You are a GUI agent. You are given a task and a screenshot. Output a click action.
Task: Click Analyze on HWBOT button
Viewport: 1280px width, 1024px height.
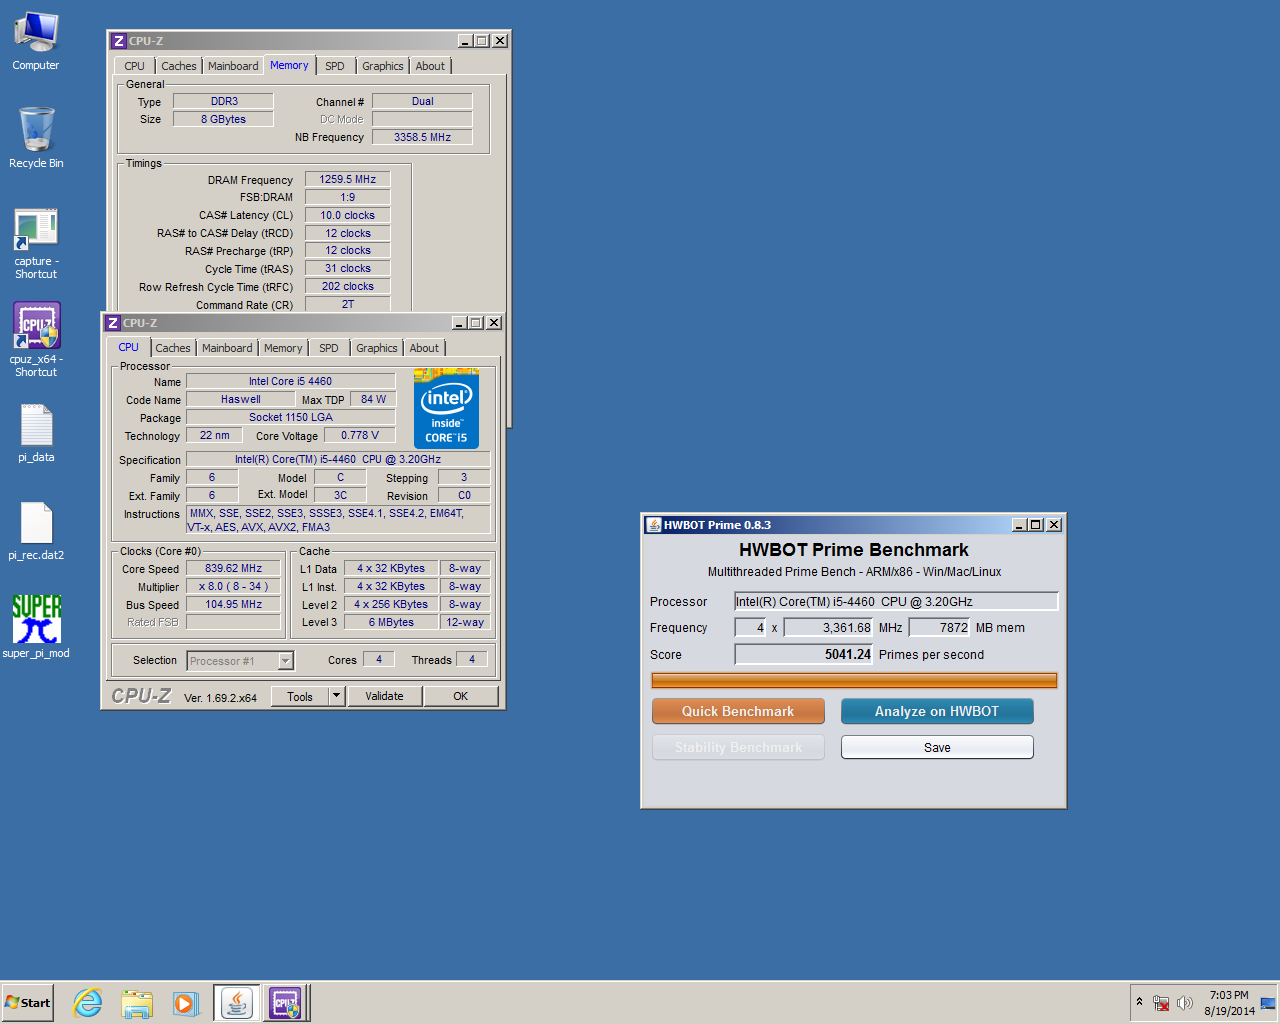[x=937, y=711]
